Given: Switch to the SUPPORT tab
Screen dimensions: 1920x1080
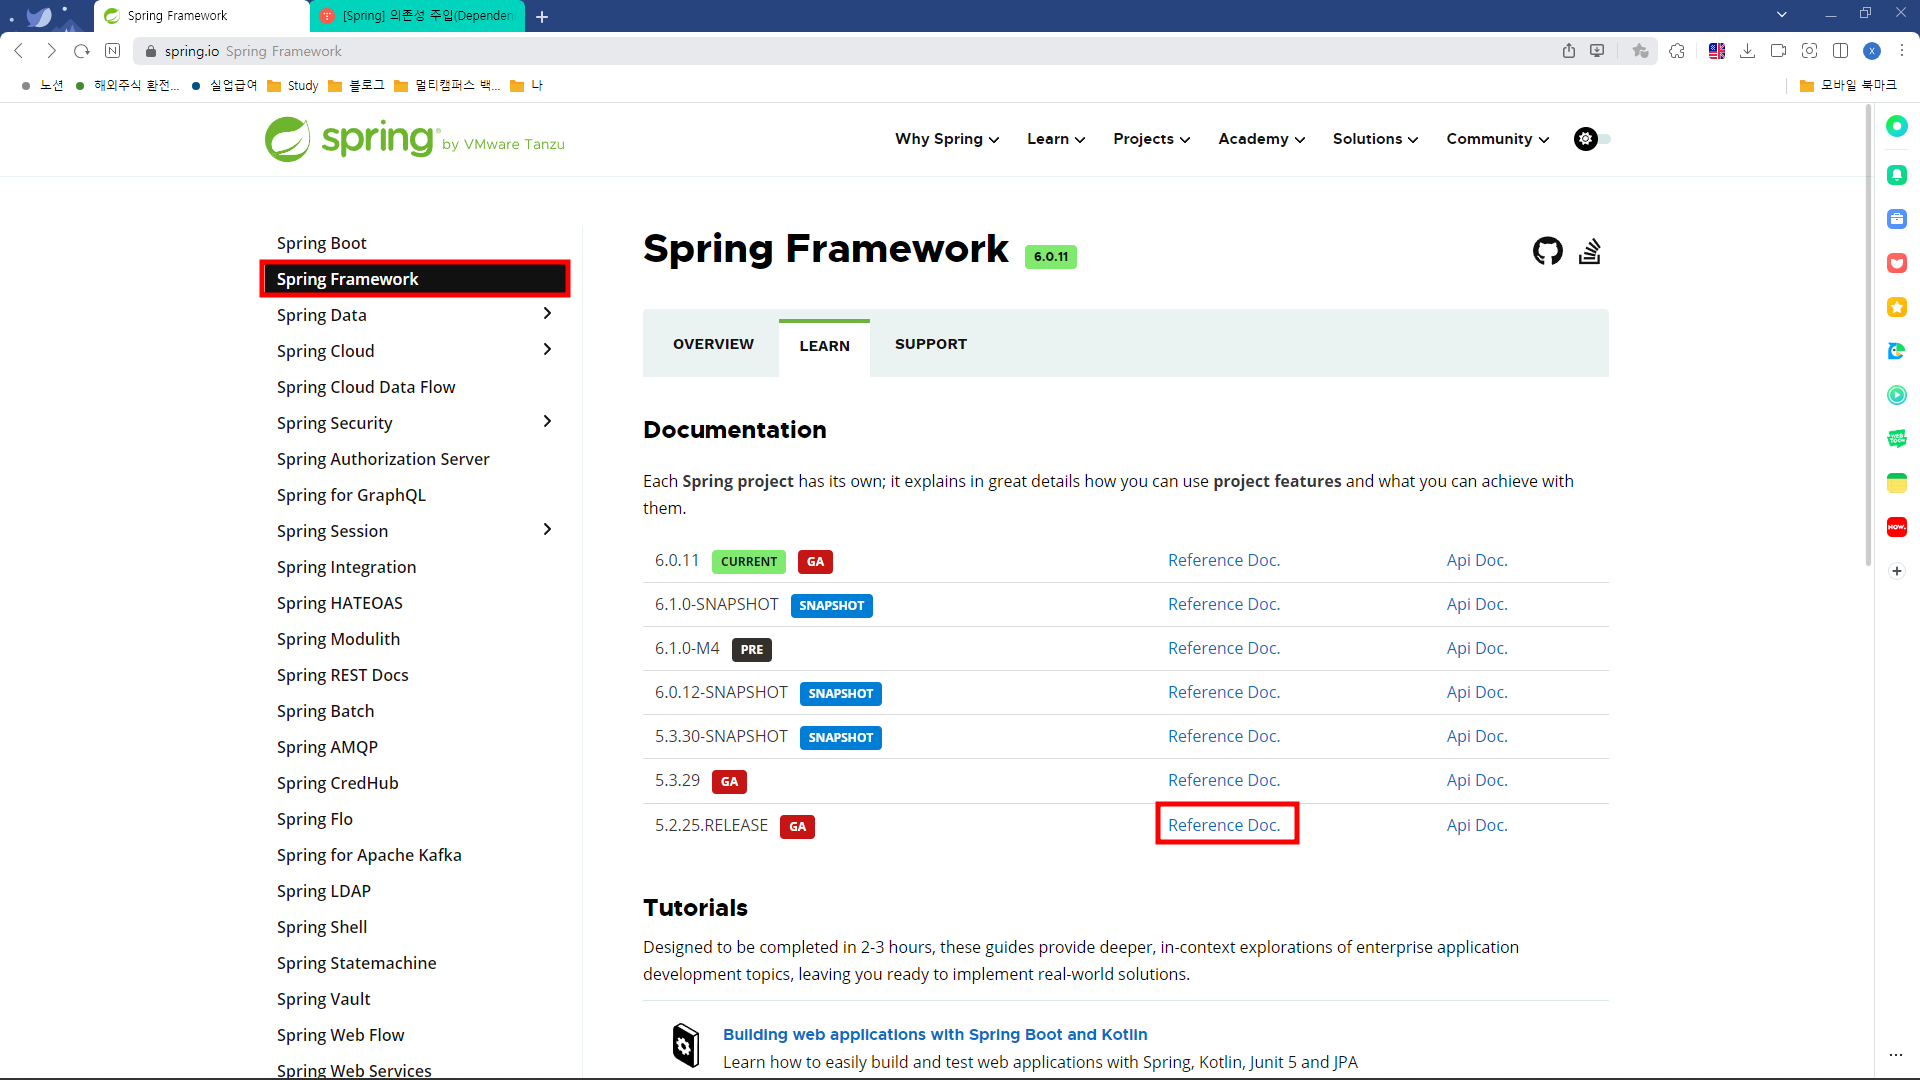Looking at the screenshot, I should coord(930,344).
